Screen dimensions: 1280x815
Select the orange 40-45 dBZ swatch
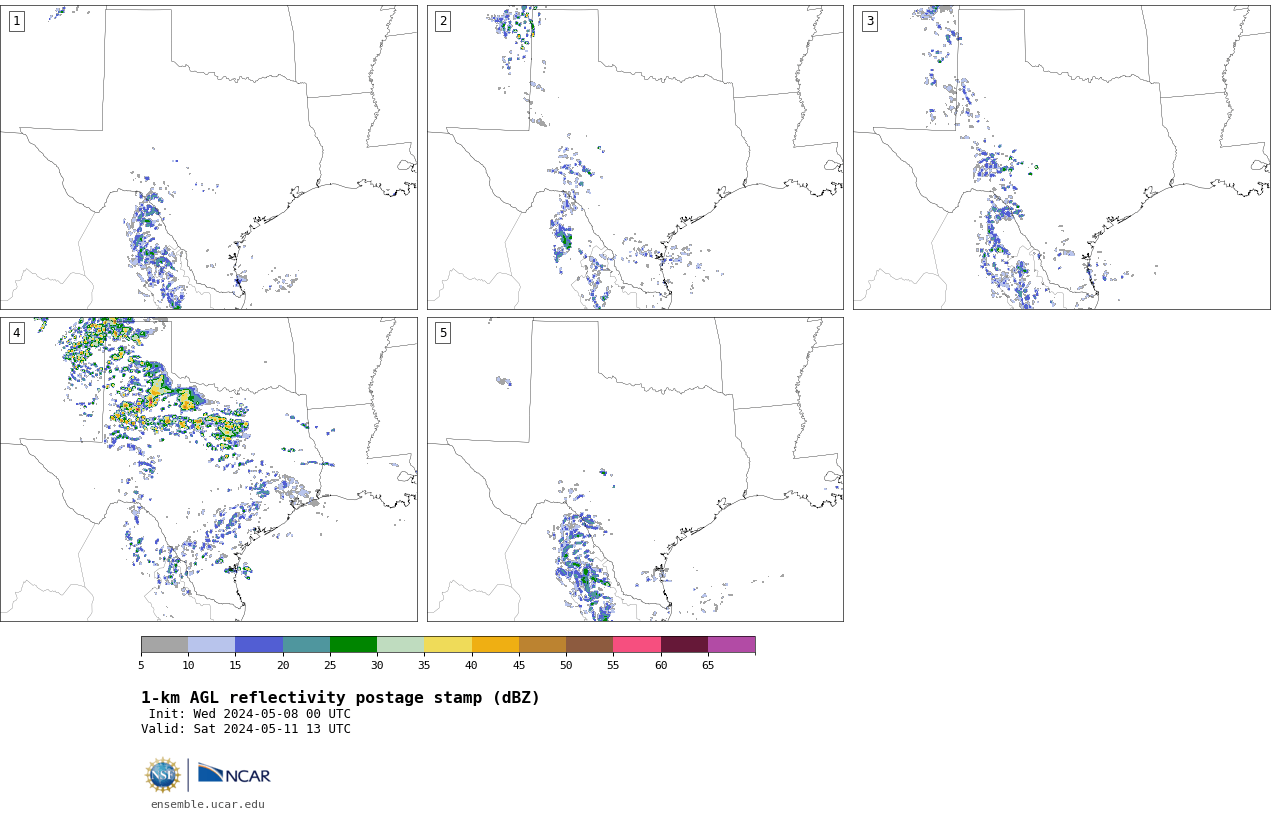pyautogui.click(x=495, y=644)
